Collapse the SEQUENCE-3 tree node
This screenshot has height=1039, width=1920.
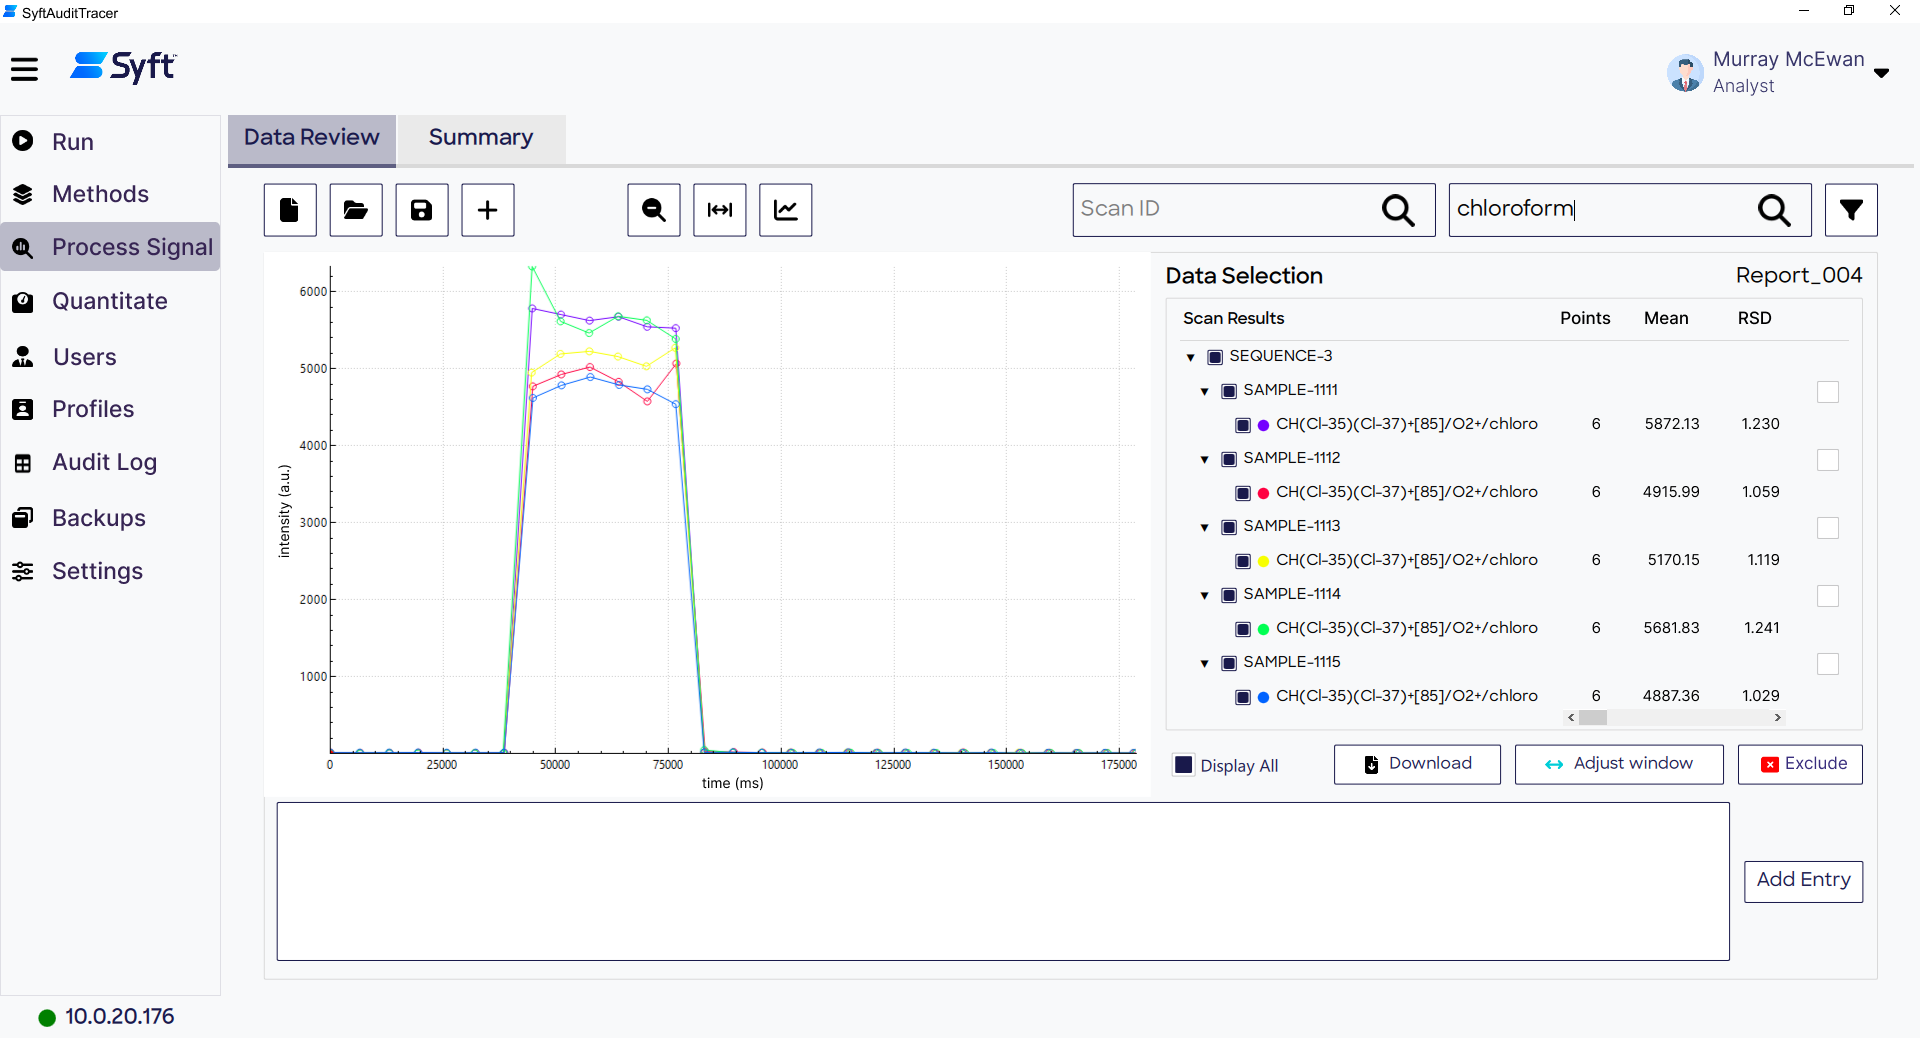point(1190,357)
